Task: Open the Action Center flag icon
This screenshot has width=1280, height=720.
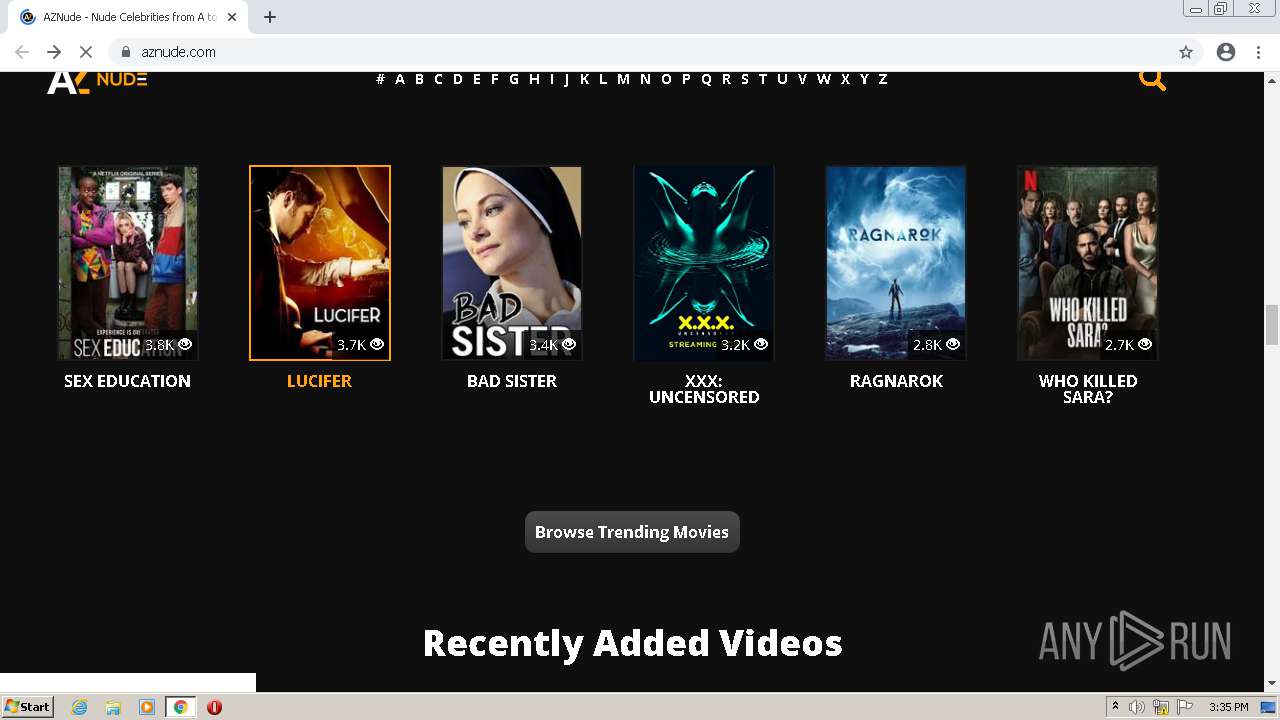Action: click(1184, 707)
